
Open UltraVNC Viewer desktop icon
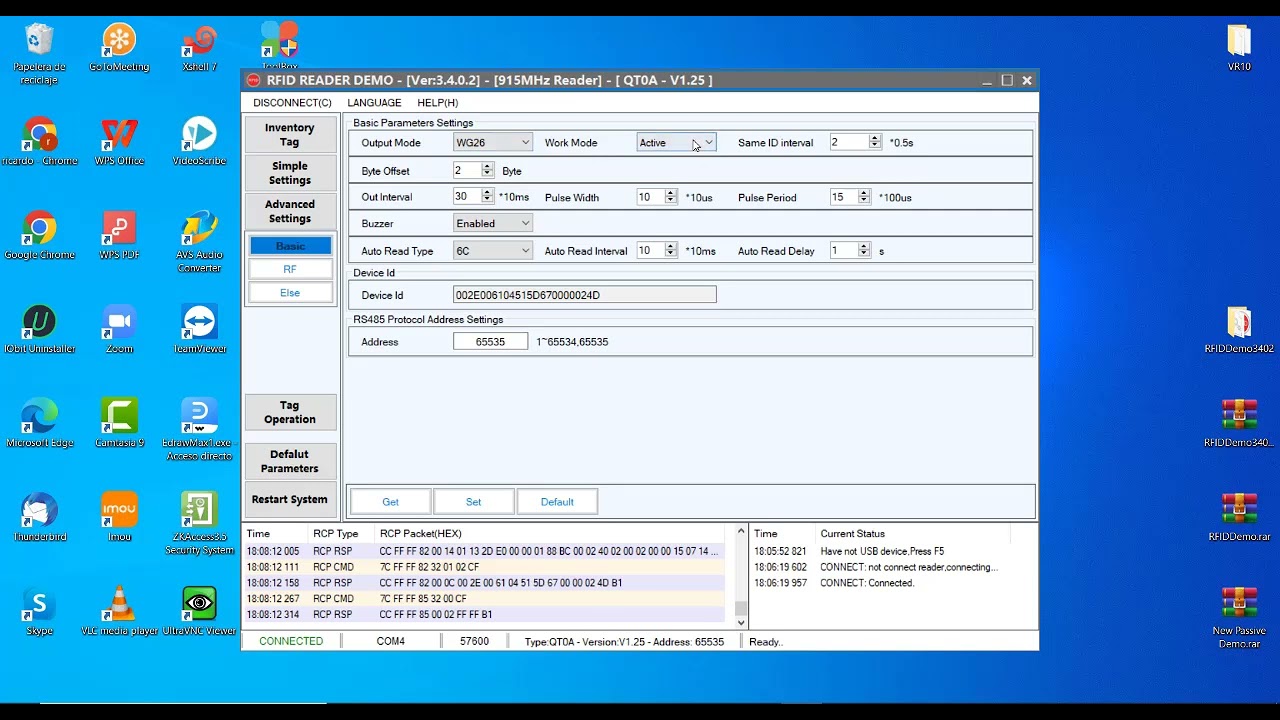pos(199,611)
